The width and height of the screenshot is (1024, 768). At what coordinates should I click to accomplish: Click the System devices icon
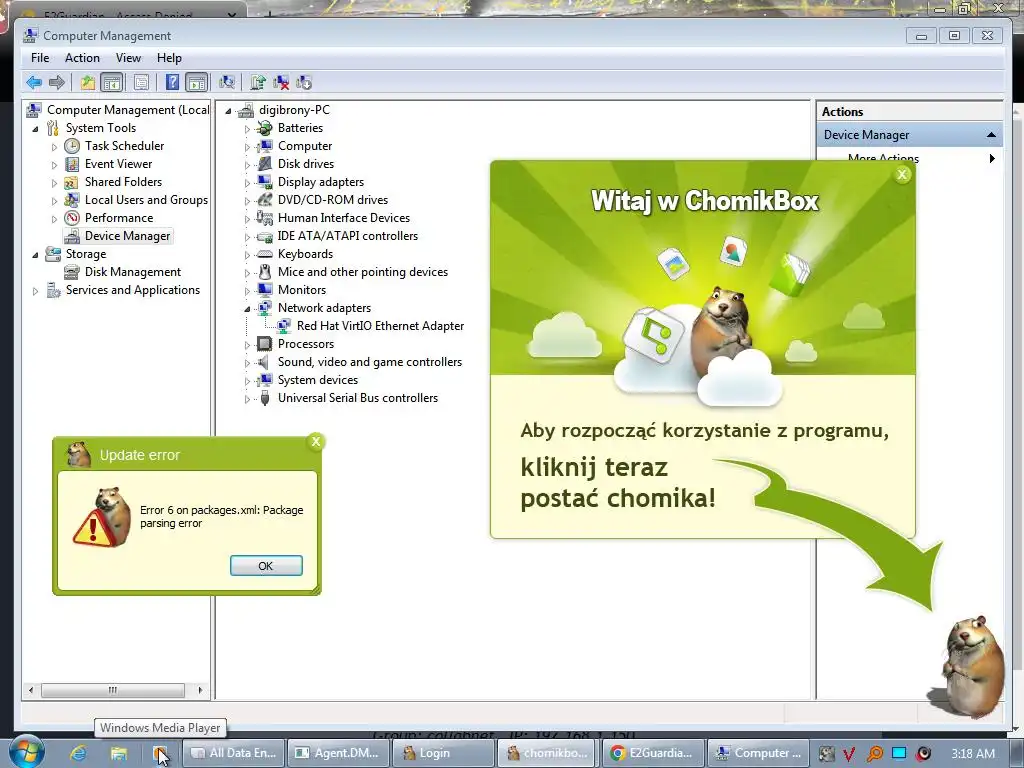pos(264,379)
